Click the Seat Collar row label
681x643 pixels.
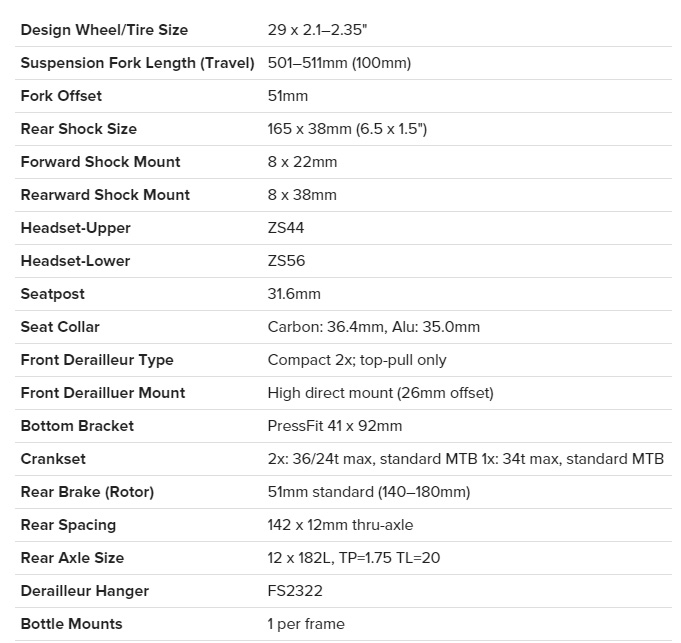pyautogui.click(x=60, y=327)
